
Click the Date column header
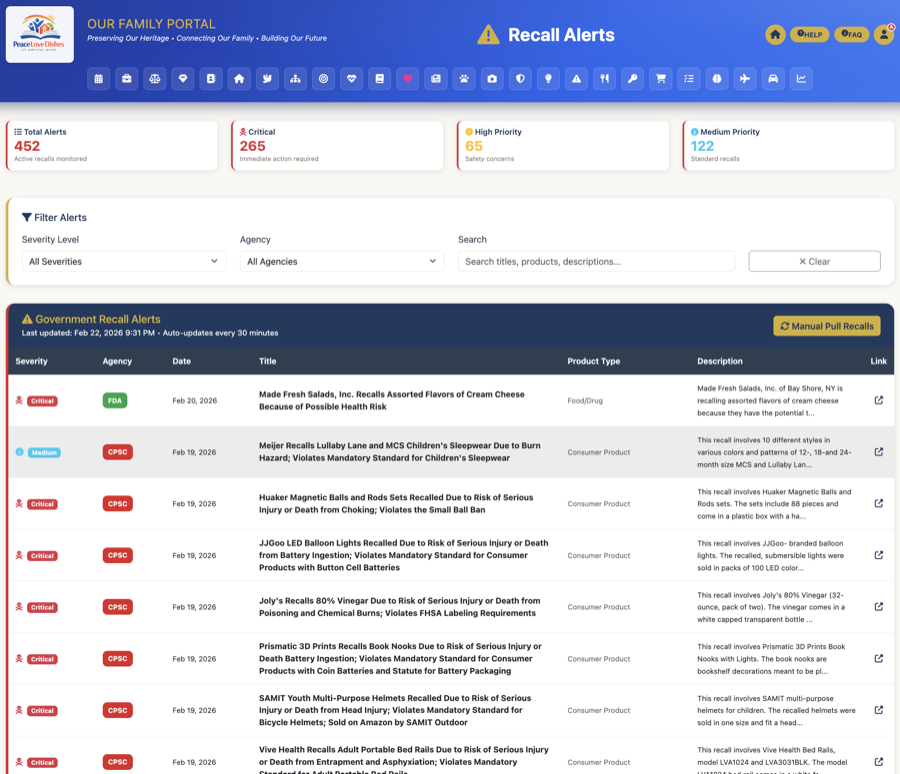181,361
